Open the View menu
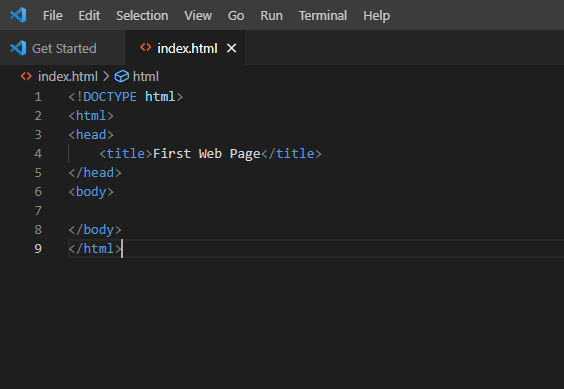 click(198, 15)
